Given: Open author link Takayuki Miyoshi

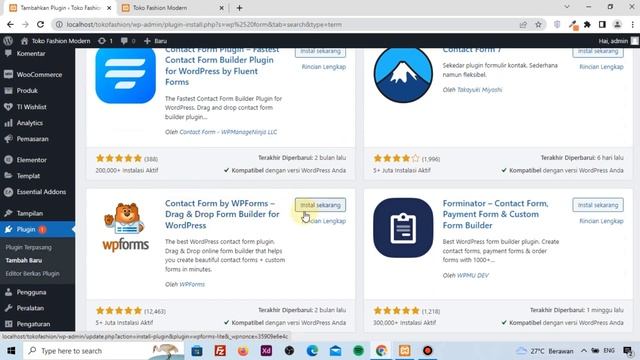Looking at the screenshot, I should click(x=480, y=90).
